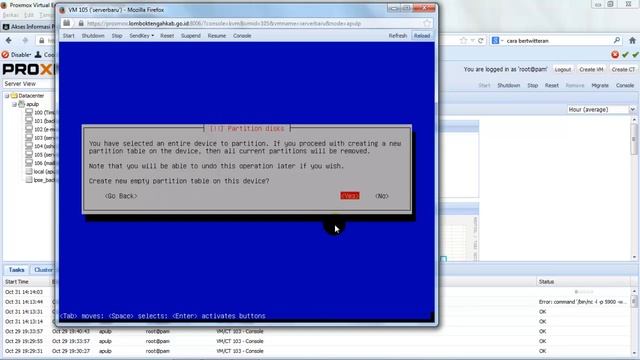The image size is (640, 360).
Task: Select VM 104 in the server tree
Action: [40, 146]
